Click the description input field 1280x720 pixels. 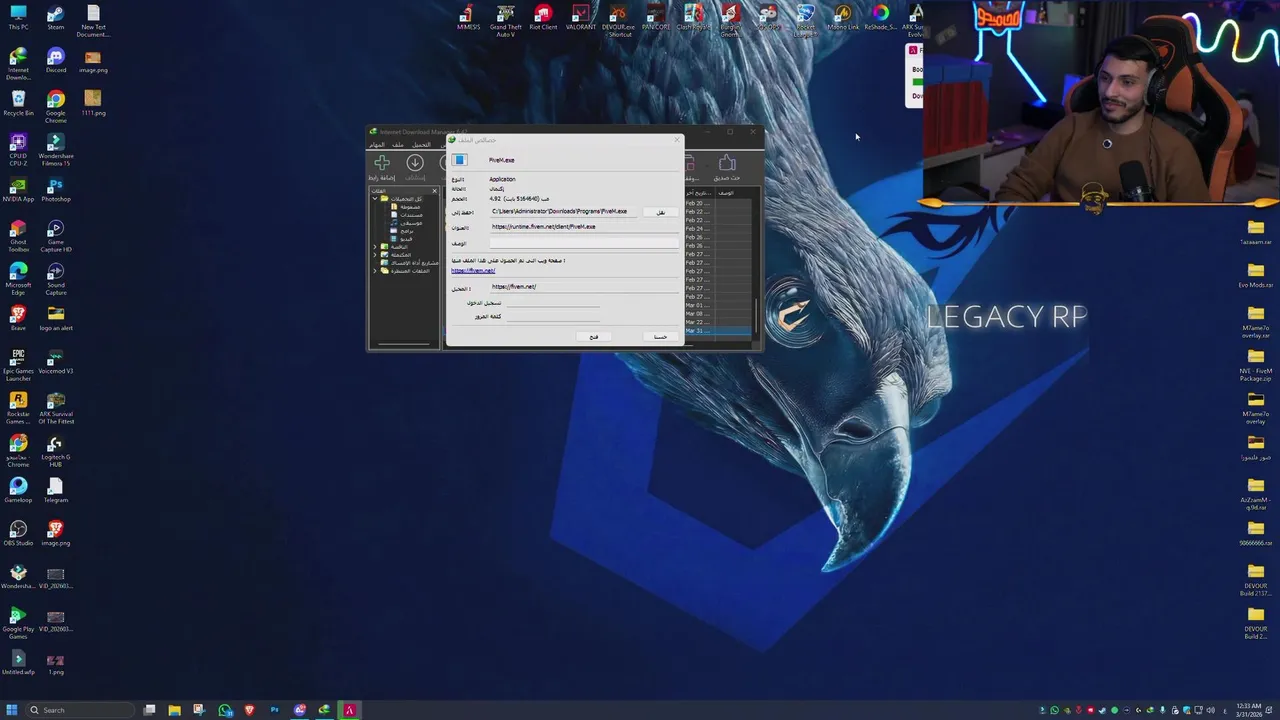584,243
